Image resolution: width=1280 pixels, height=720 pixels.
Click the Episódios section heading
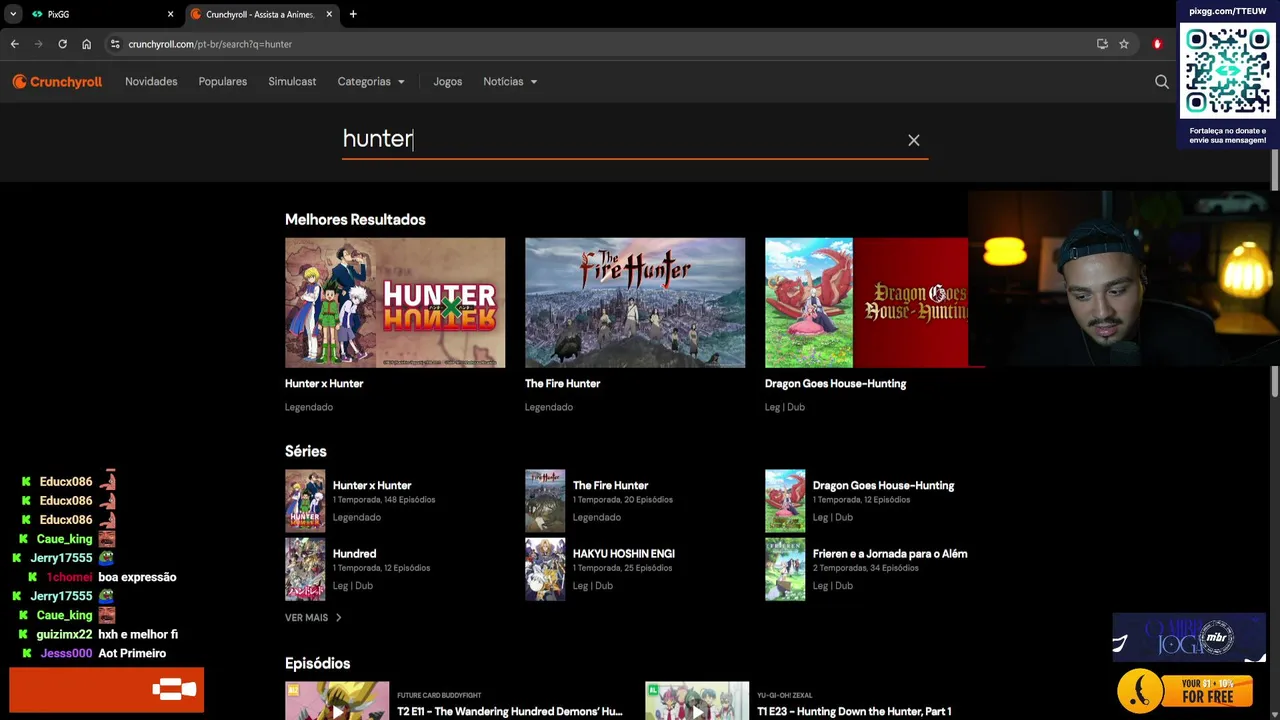318,664
